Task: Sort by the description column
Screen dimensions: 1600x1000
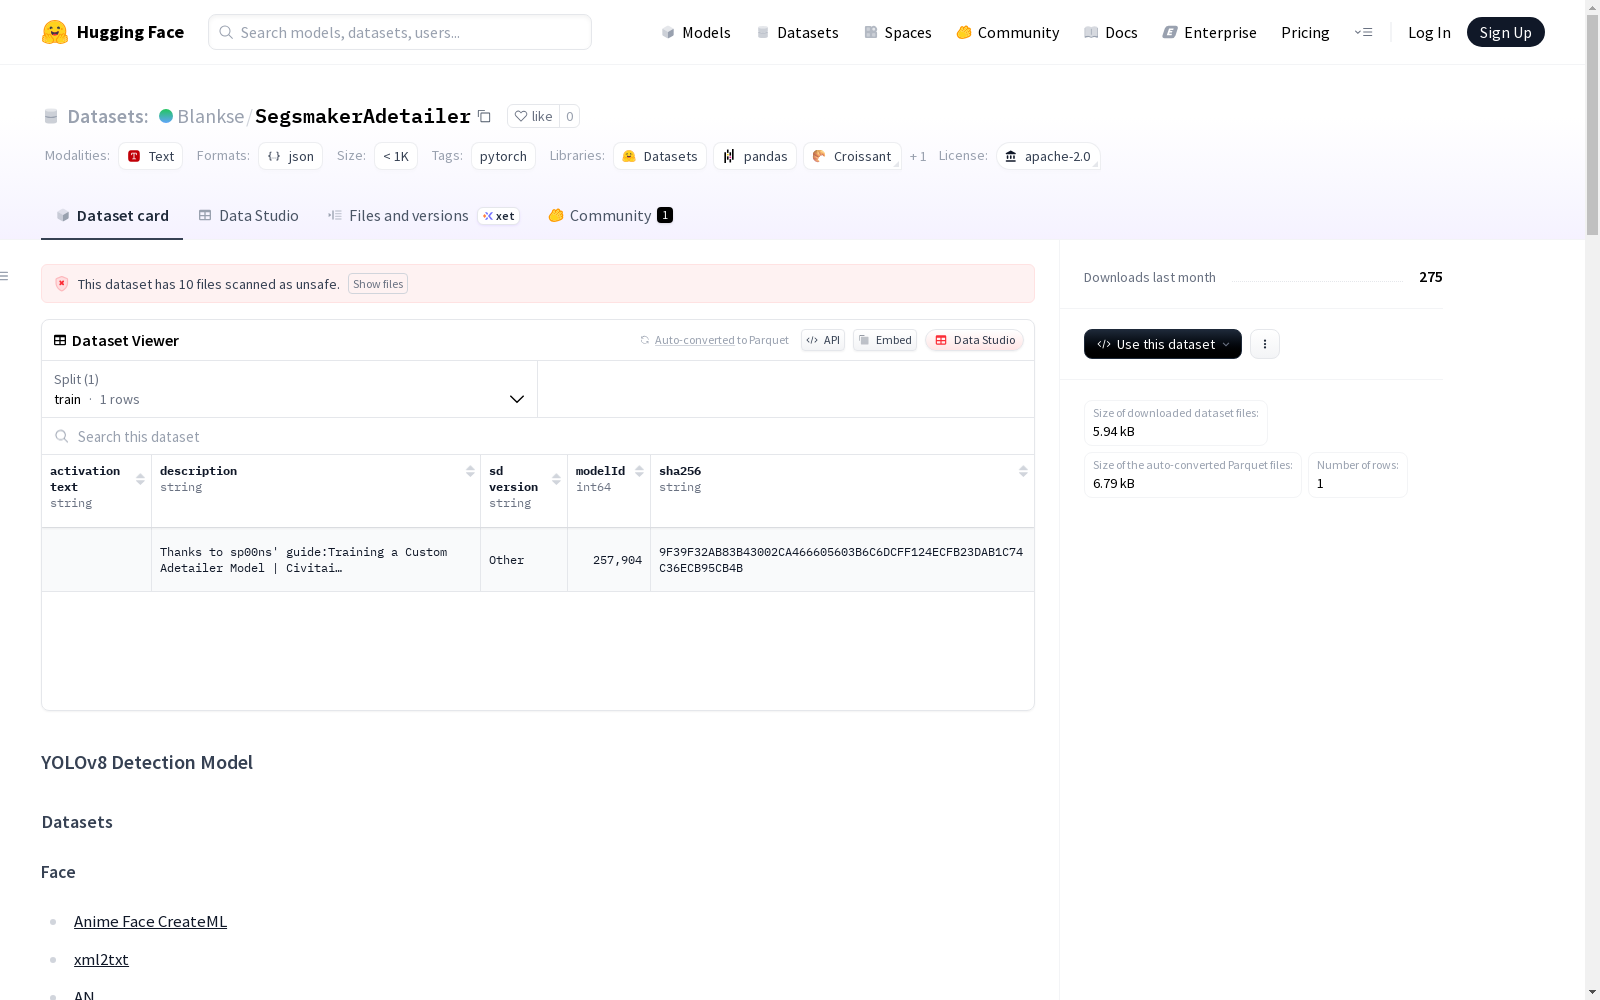Action: (x=470, y=471)
